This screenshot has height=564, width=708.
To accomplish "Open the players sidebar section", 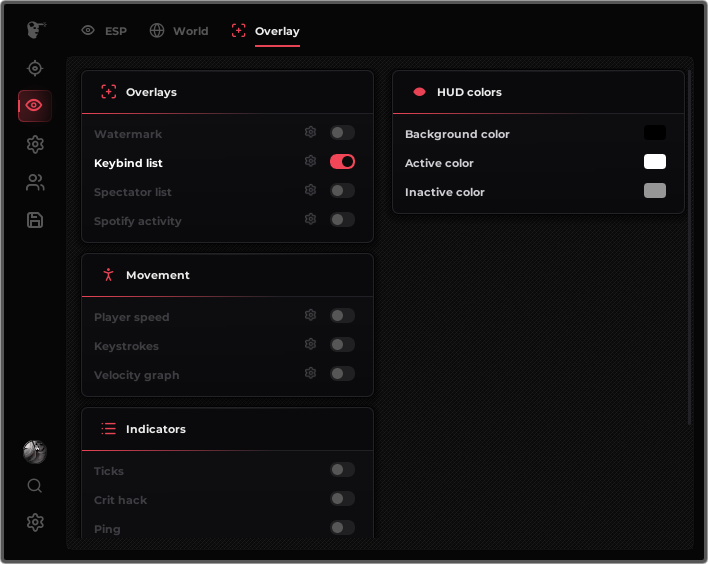I will pyautogui.click(x=35, y=182).
